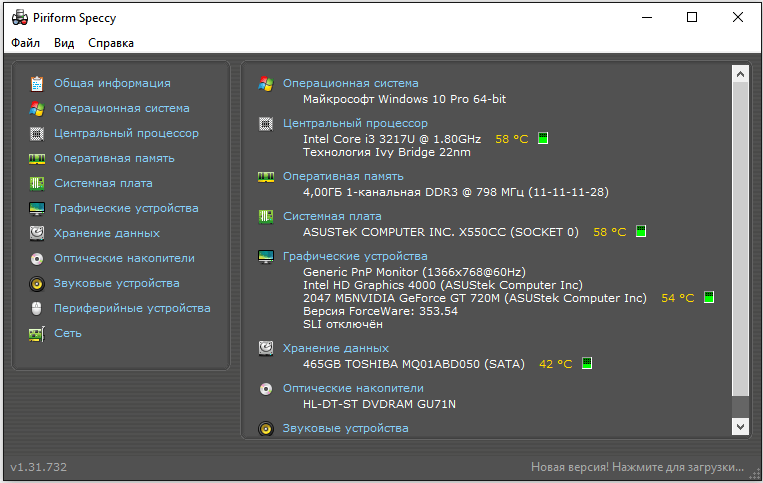Click the network card icon in sidebar

[x=37, y=334]
